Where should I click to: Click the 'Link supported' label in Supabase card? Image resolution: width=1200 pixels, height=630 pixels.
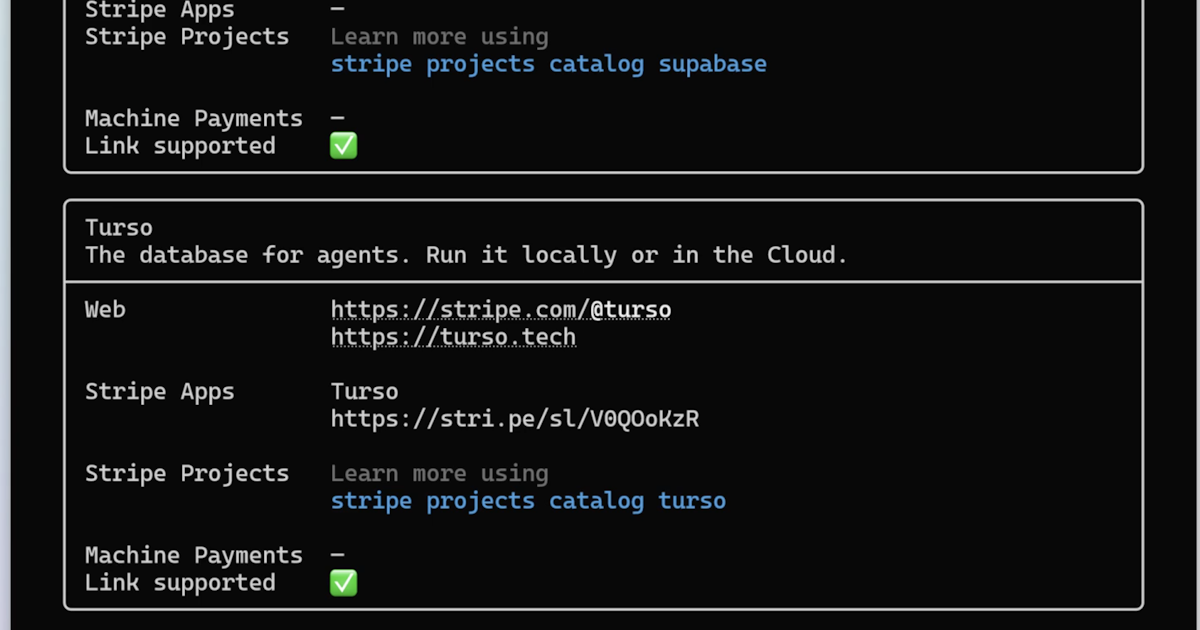(x=180, y=146)
